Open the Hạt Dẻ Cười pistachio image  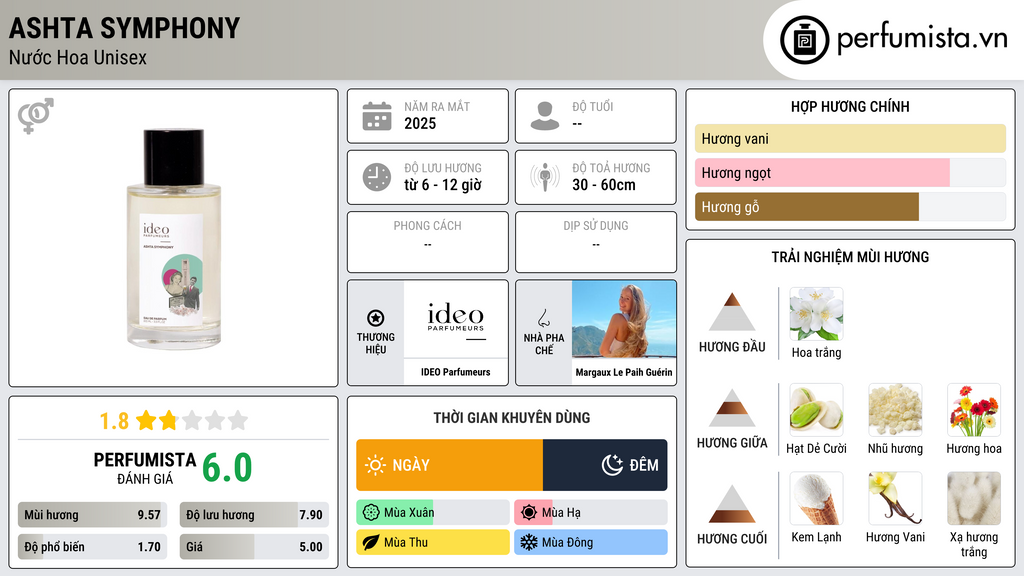[816, 409]
